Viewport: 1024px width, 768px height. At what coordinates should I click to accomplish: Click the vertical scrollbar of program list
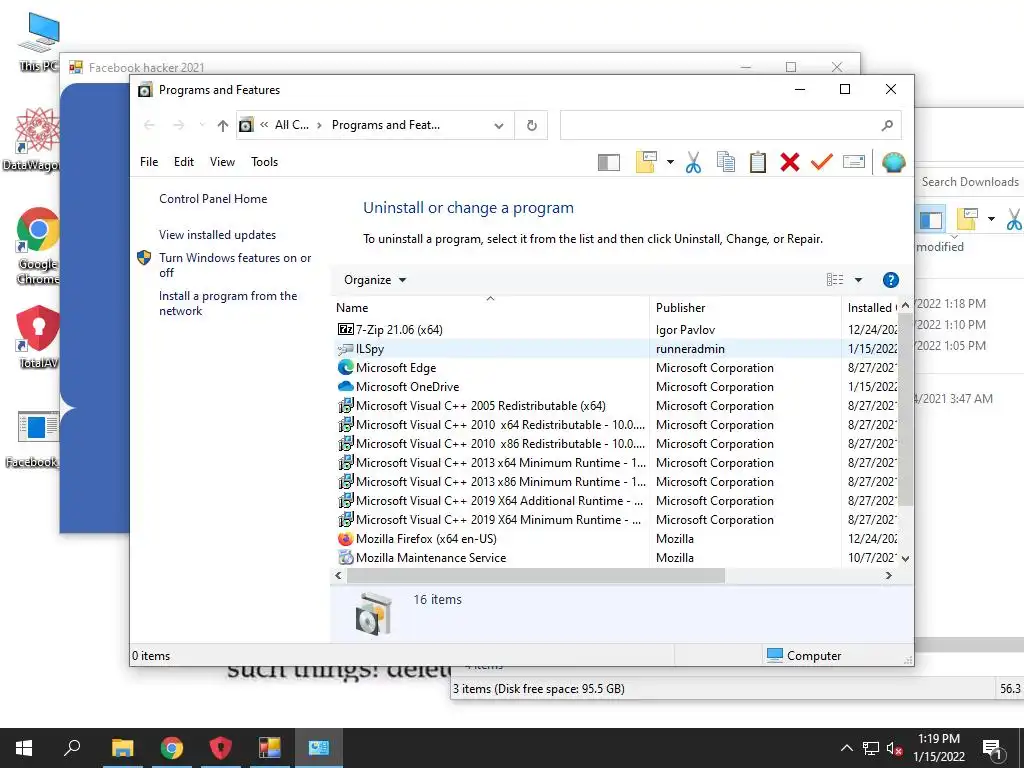coord(905,409)
